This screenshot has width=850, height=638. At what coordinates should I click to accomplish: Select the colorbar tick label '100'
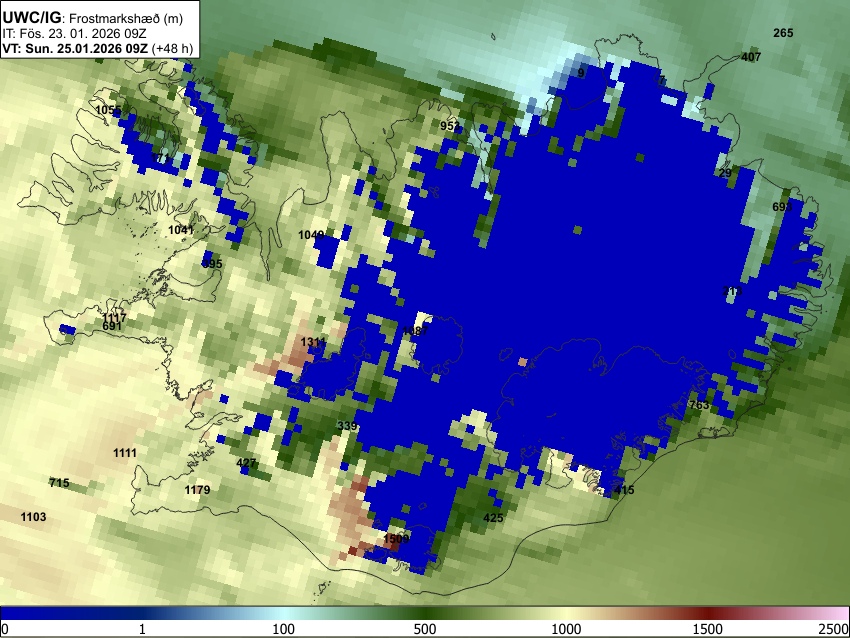pos(283,629)
